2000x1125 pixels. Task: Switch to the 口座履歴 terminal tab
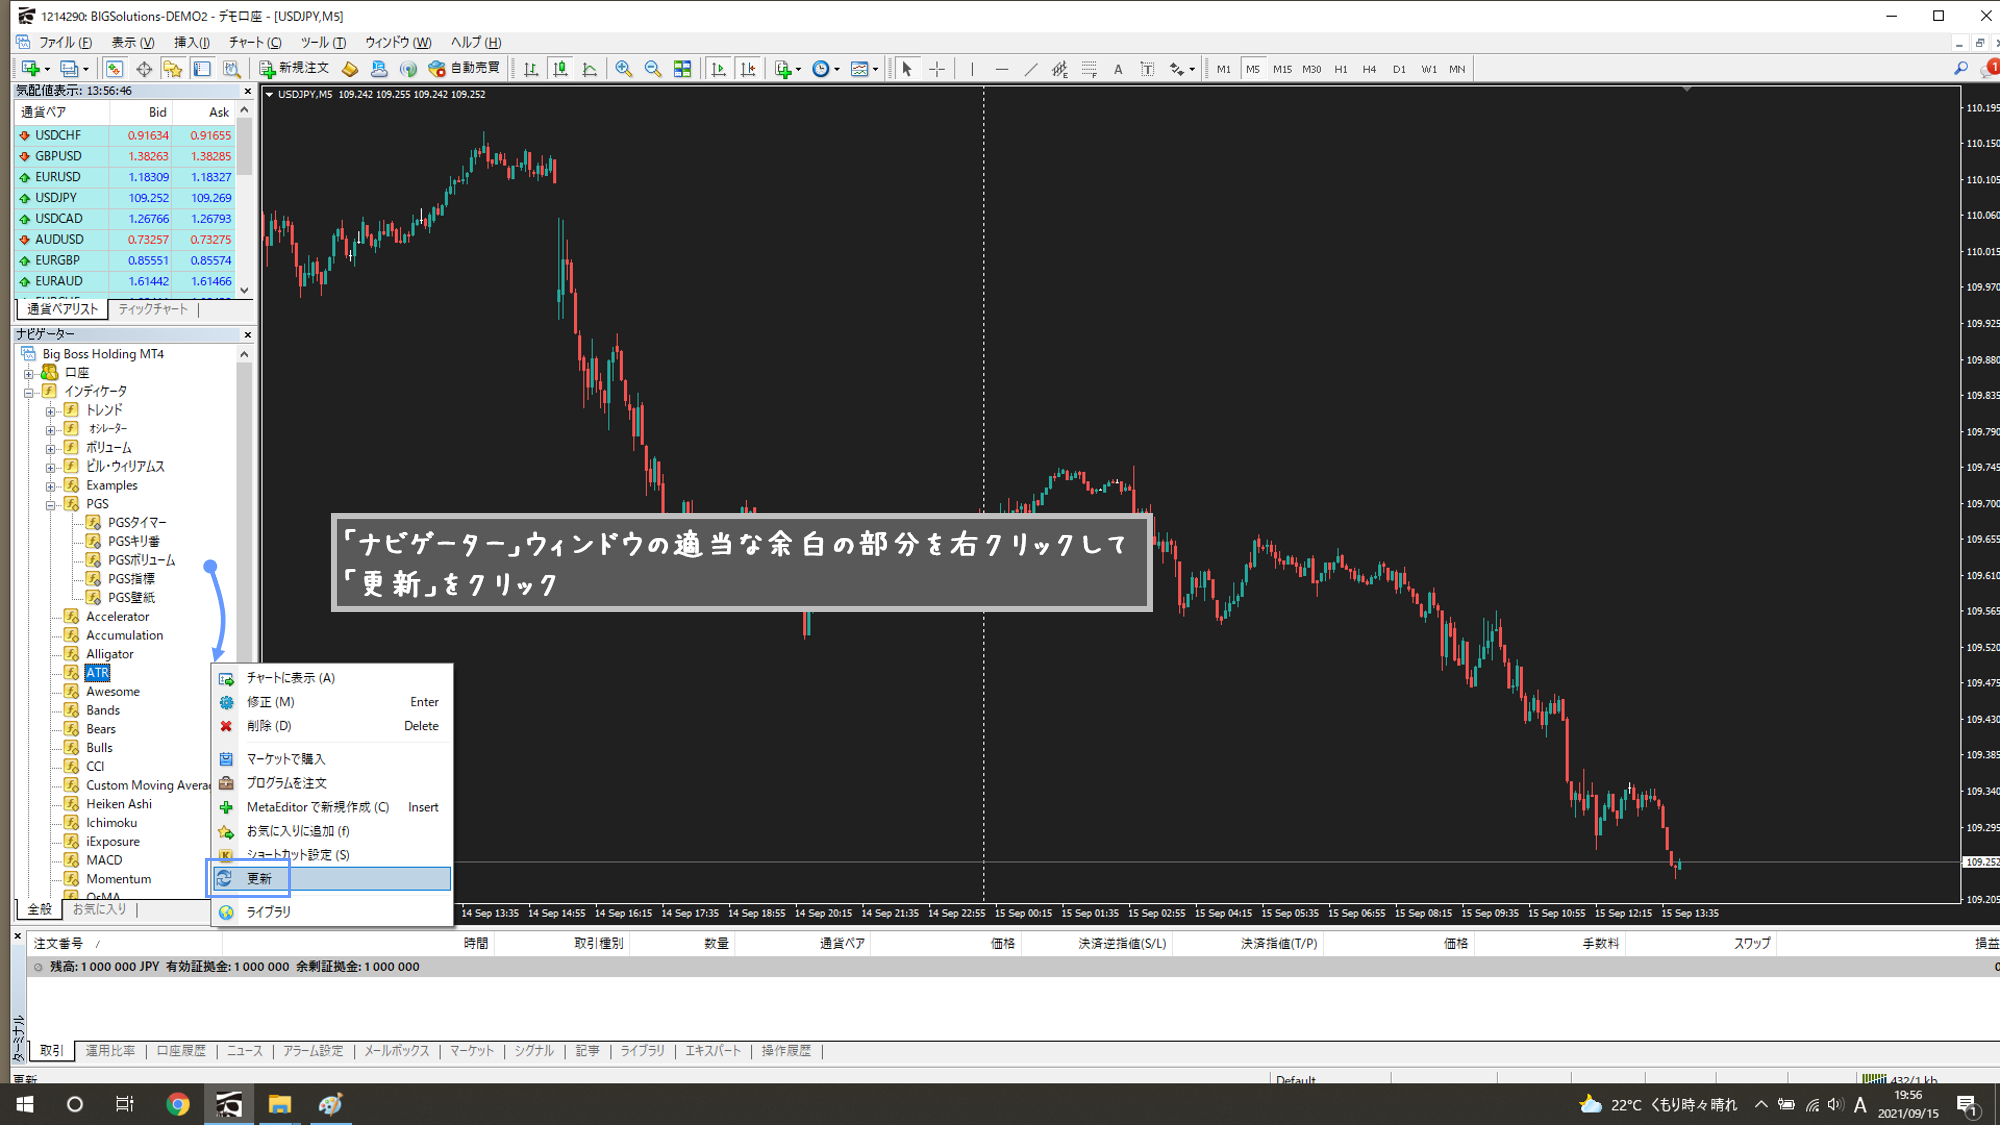[181, 1051]
